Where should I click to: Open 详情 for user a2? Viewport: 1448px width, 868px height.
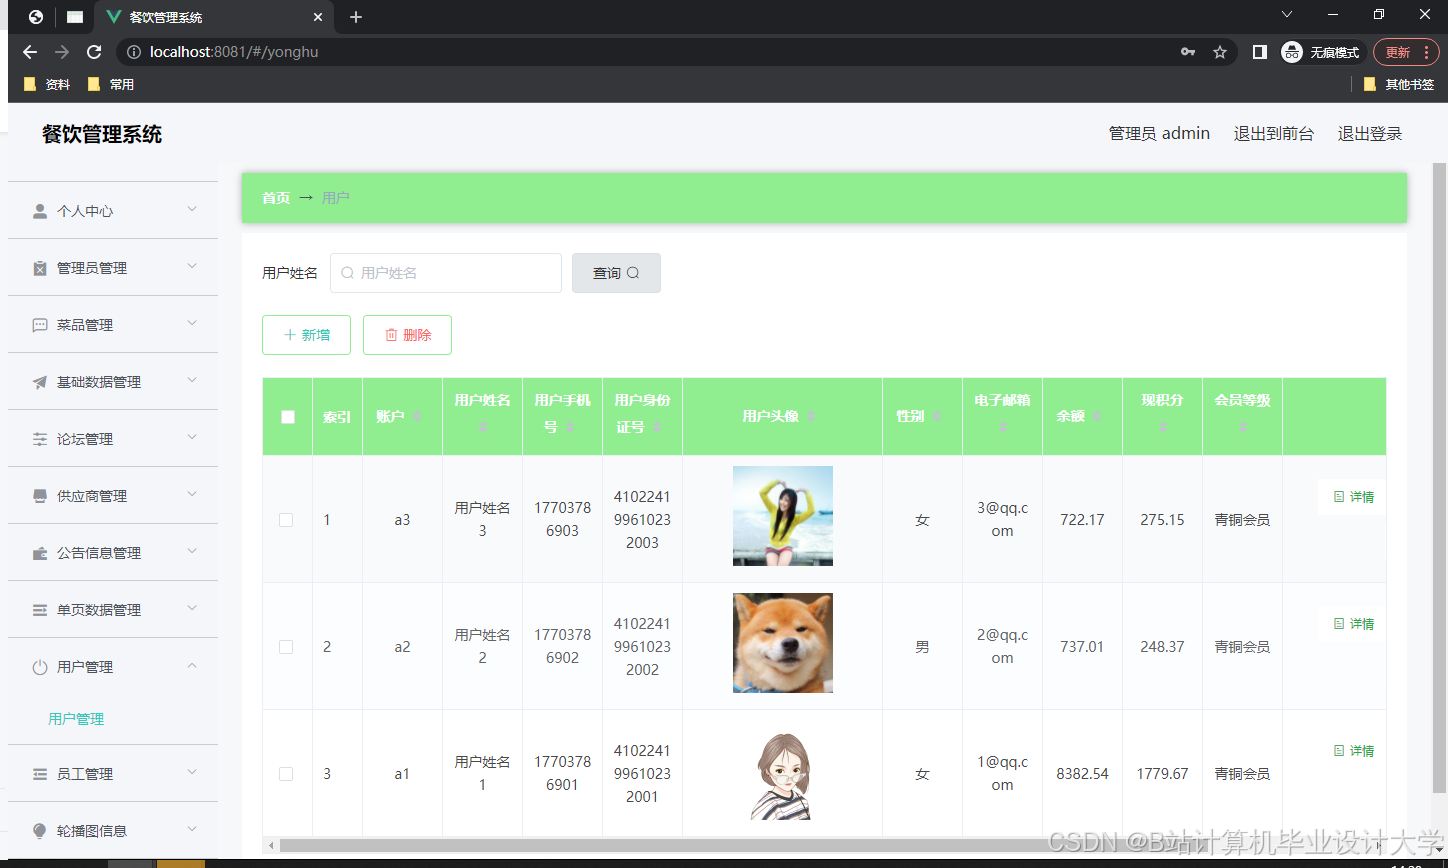pyautogui.click(x=1353, y=624)
